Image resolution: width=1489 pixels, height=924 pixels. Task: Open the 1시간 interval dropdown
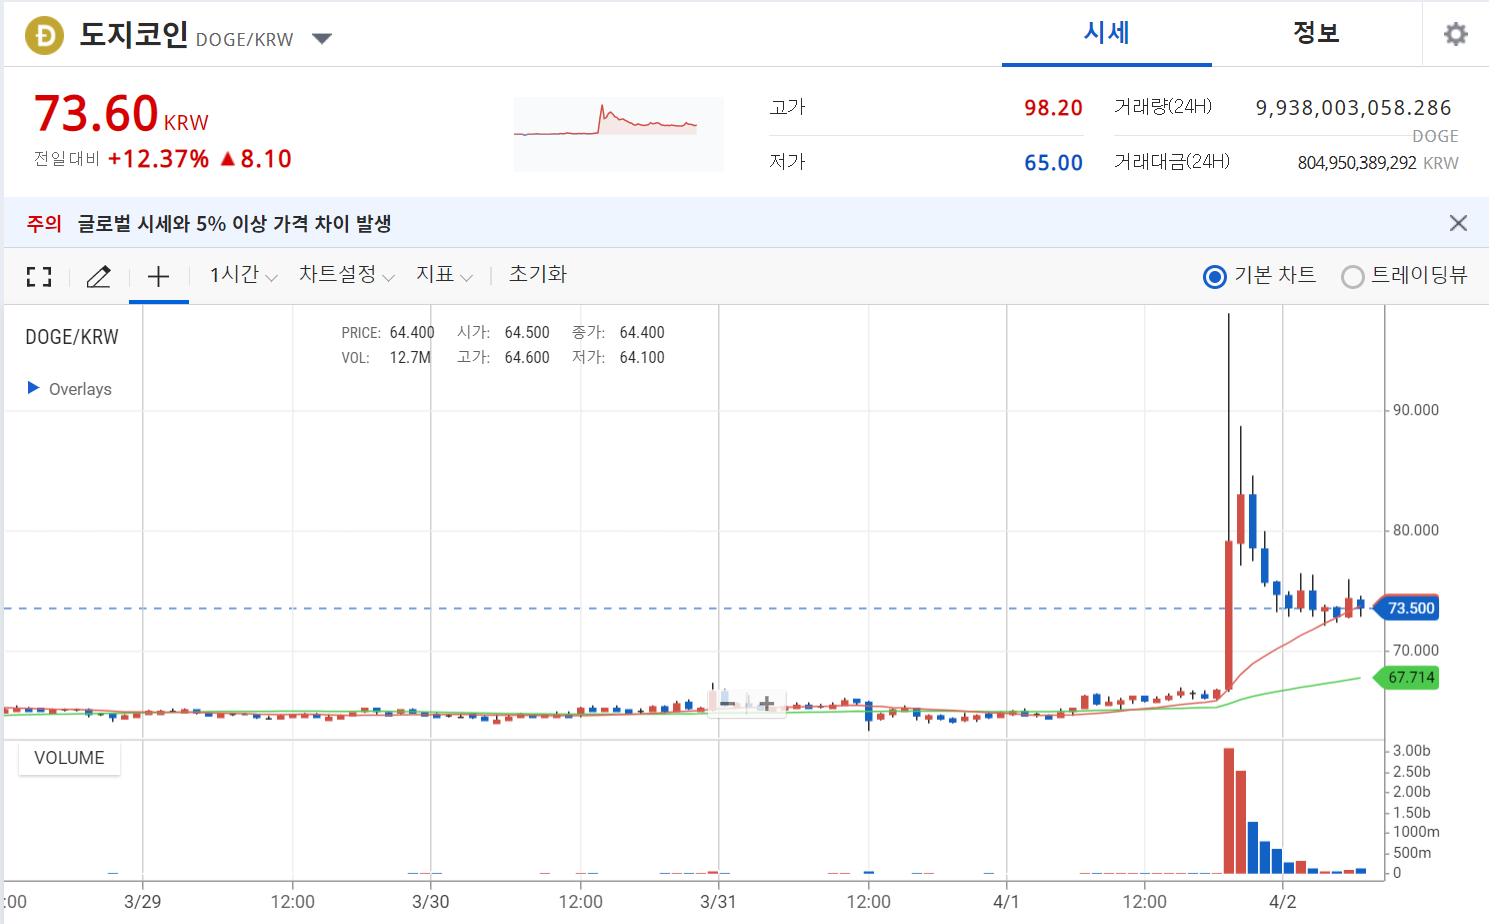[243, 275]
